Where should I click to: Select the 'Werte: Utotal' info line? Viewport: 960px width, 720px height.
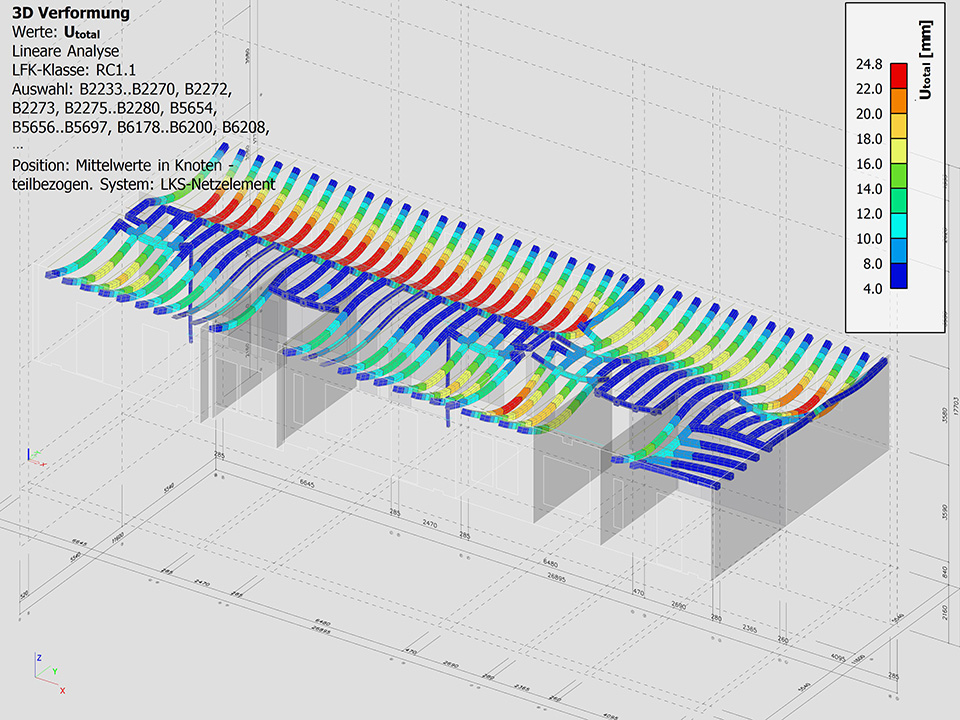(56, 32)
